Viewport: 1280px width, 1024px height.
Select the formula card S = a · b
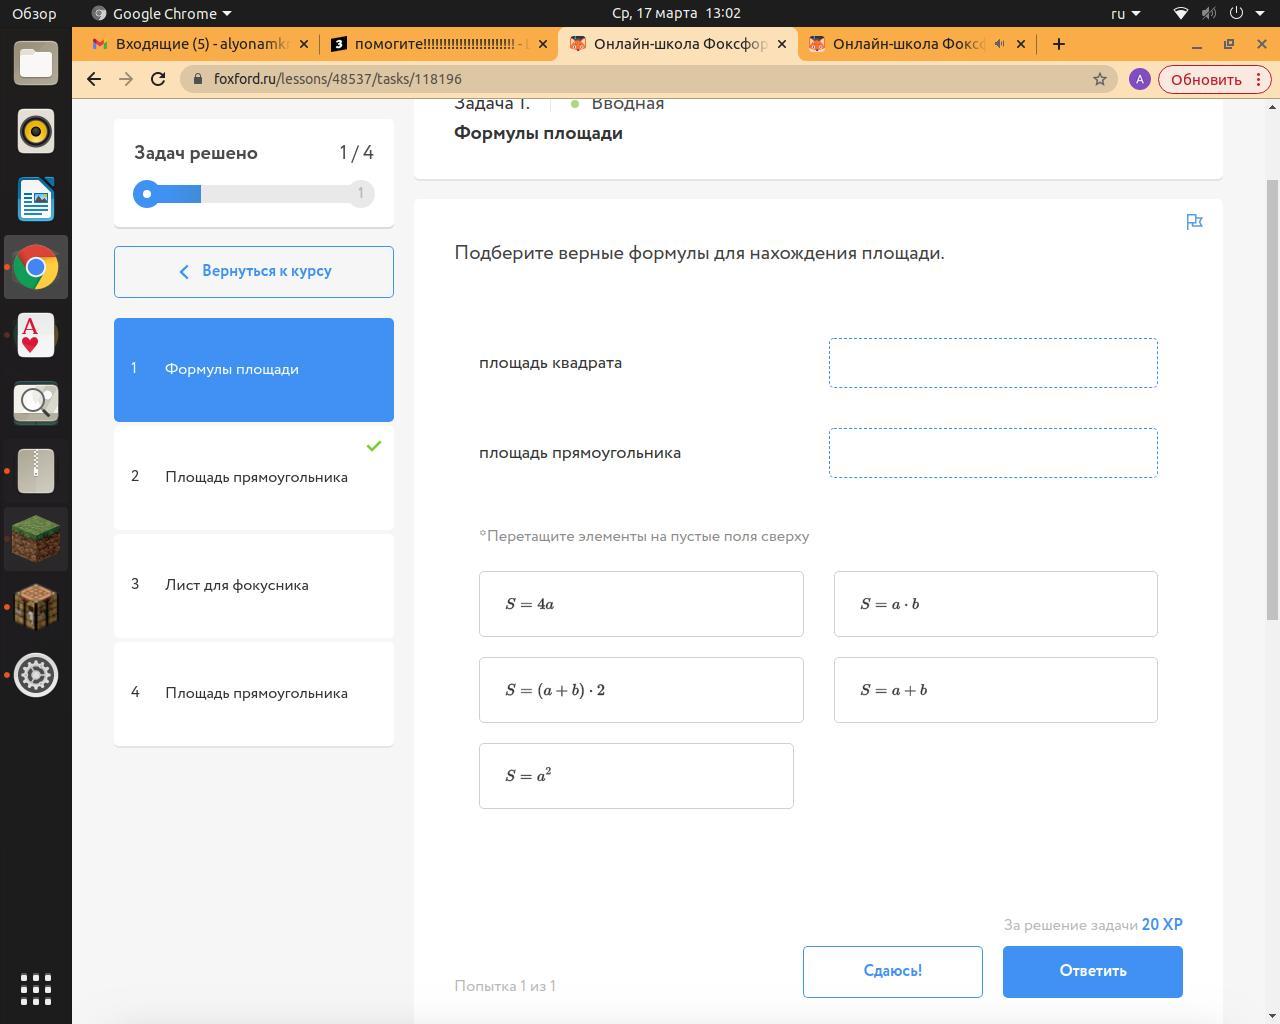(996, 604)
